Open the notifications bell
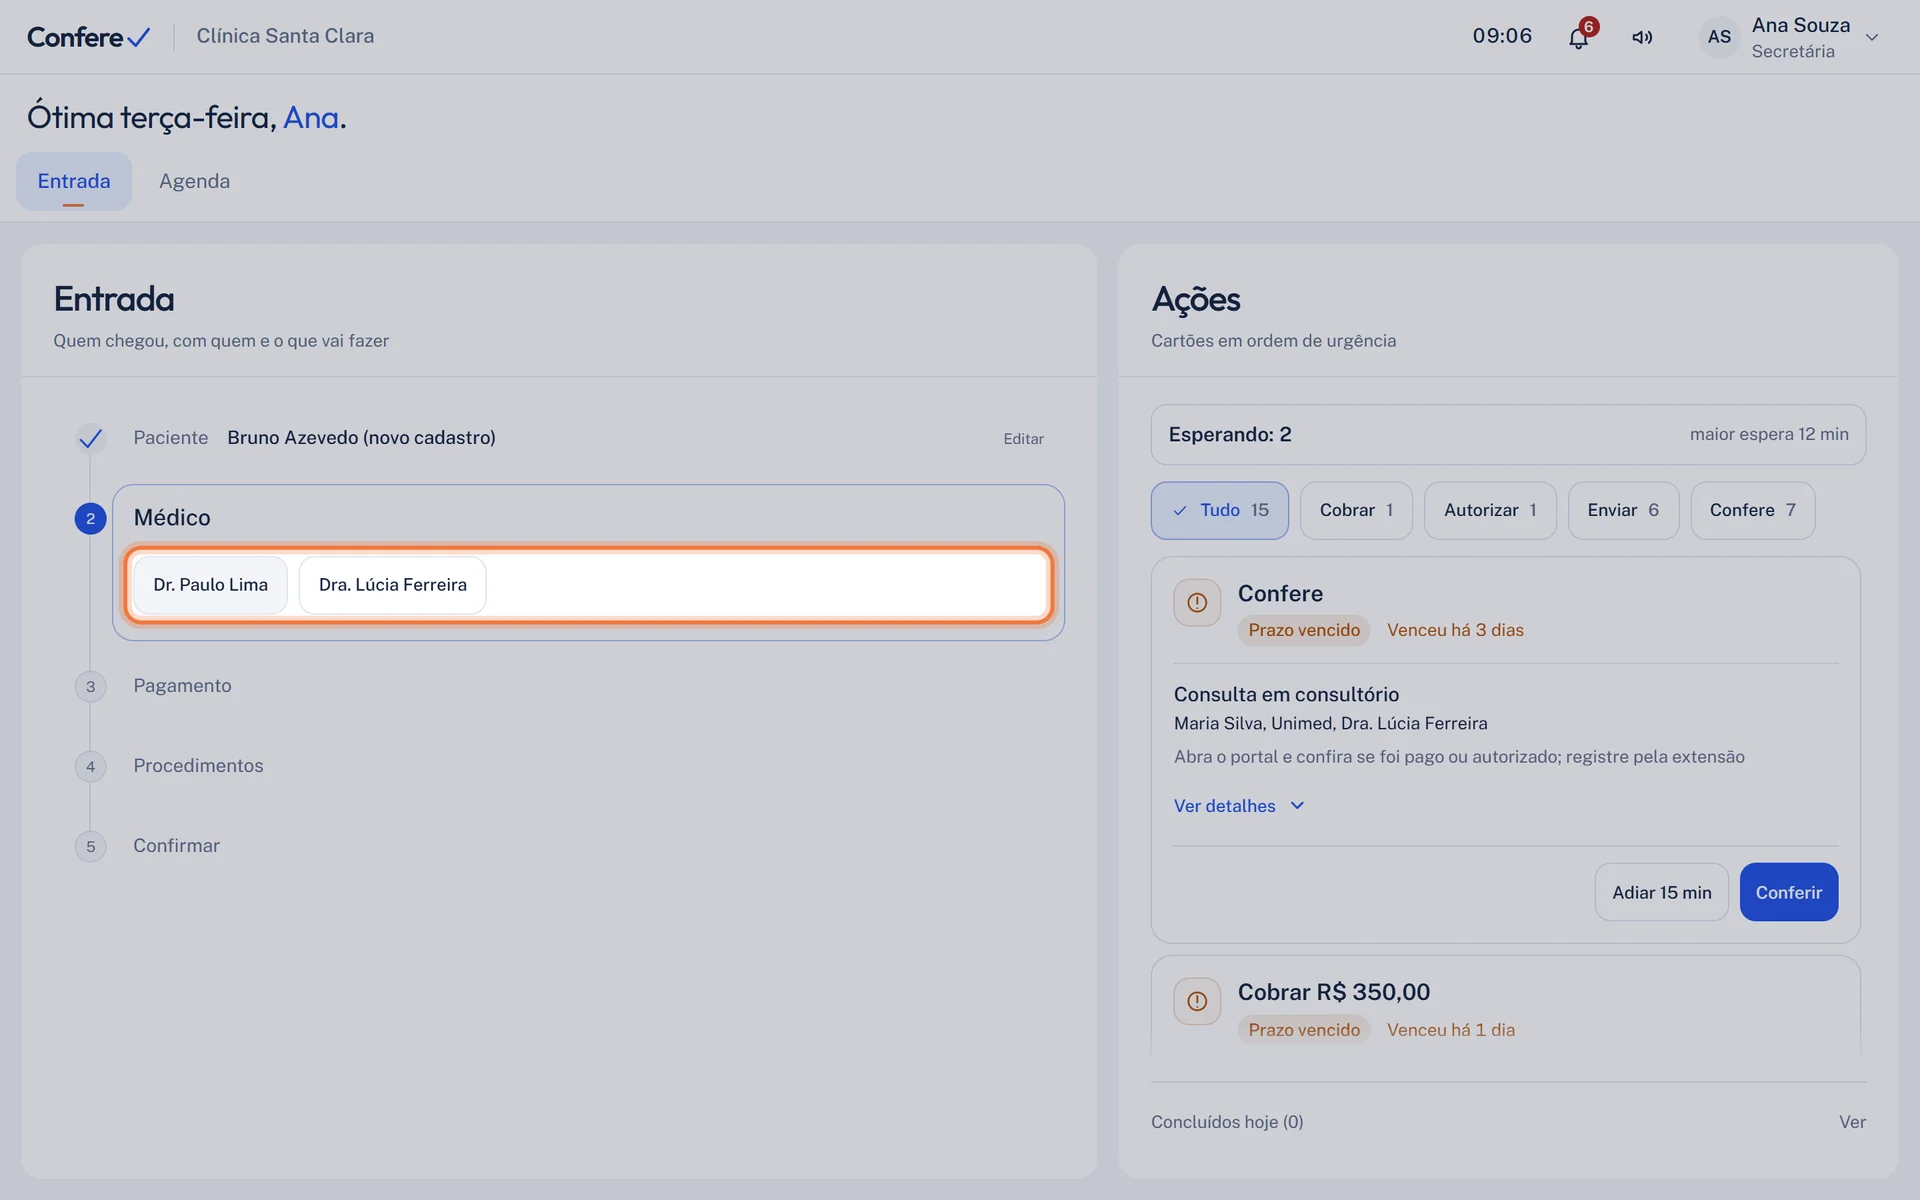 click(1578, 38)
